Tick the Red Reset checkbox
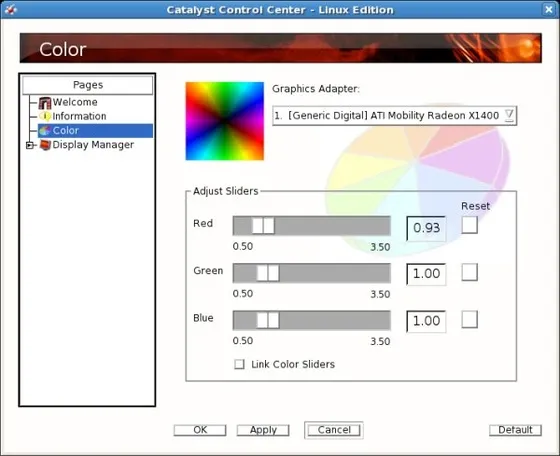The image size is (560, 456). pos(469,225)
